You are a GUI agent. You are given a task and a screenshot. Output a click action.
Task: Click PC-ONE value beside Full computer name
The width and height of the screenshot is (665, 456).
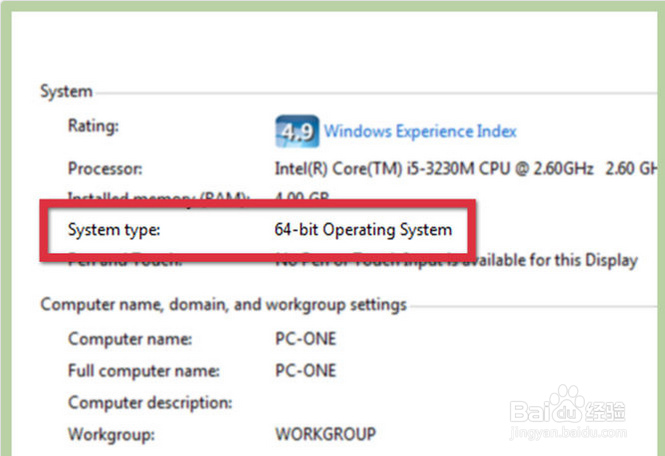306,371
